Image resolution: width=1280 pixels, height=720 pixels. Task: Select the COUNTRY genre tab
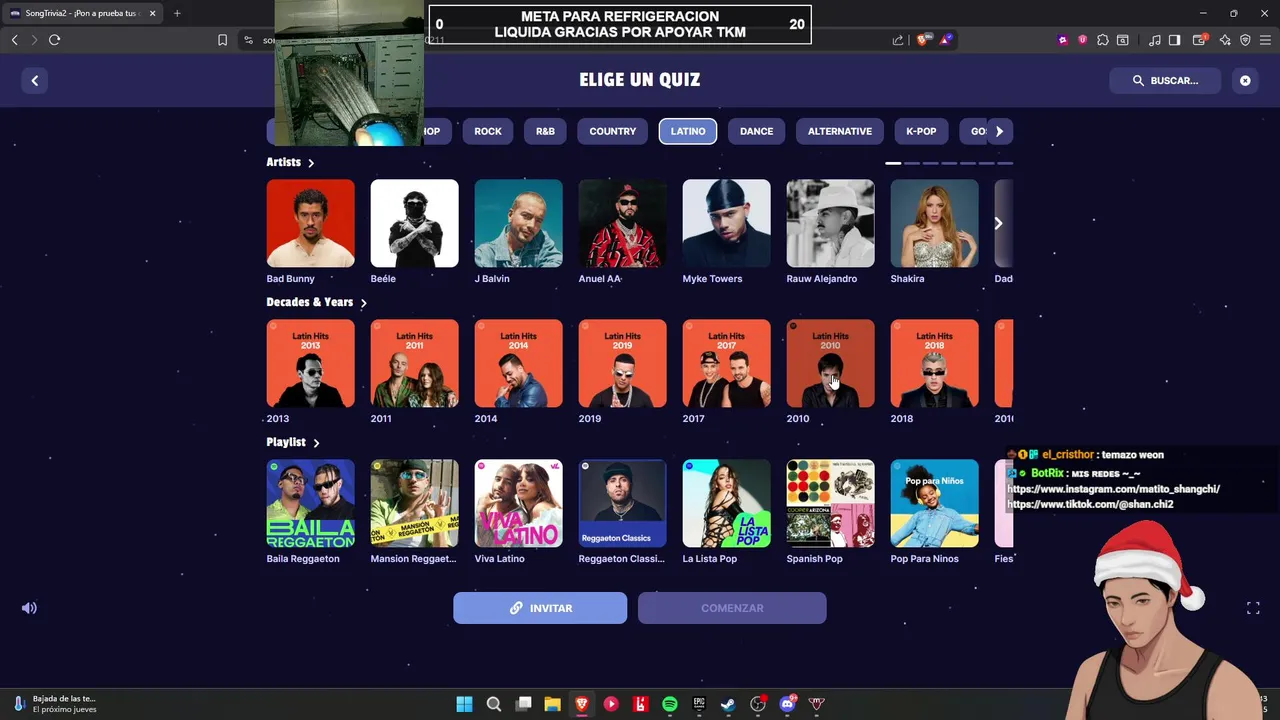point(613,131)
